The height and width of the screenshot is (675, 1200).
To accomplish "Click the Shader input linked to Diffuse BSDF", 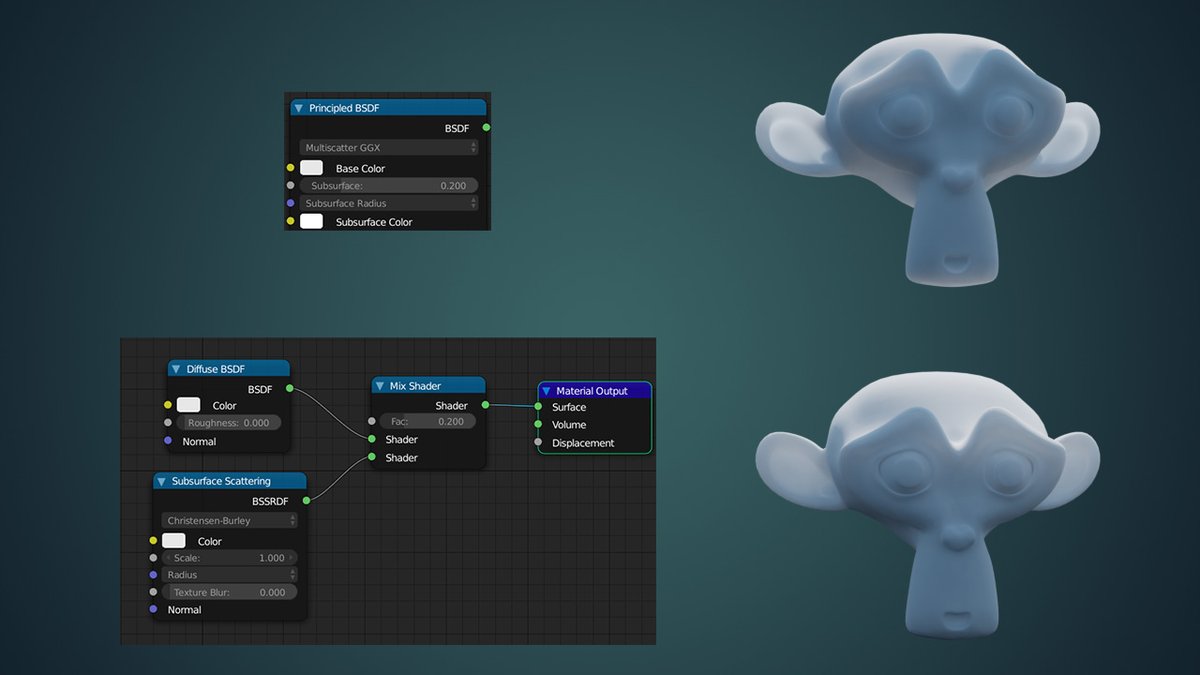I will 372,439.
